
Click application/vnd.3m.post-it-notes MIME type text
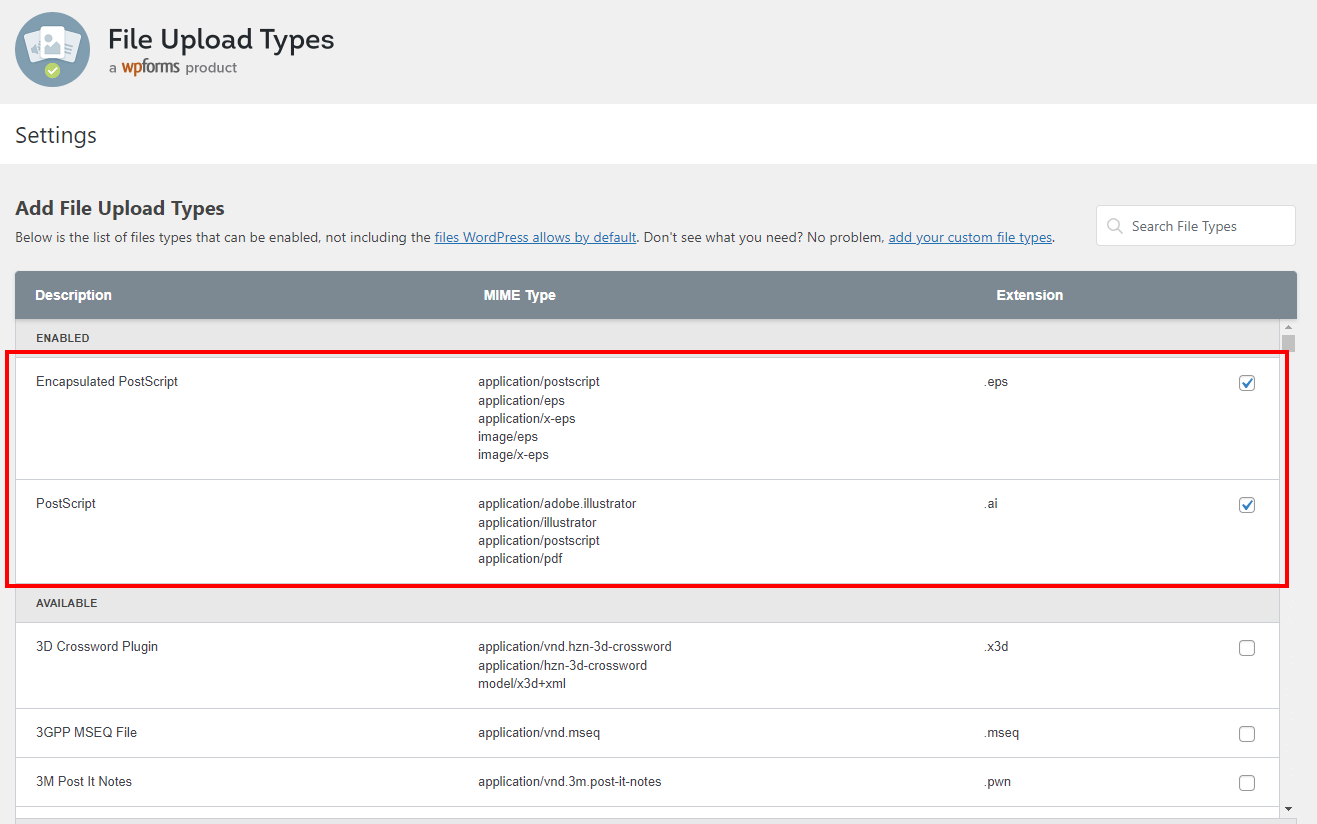pyautogui.click(x=570, y=782)
